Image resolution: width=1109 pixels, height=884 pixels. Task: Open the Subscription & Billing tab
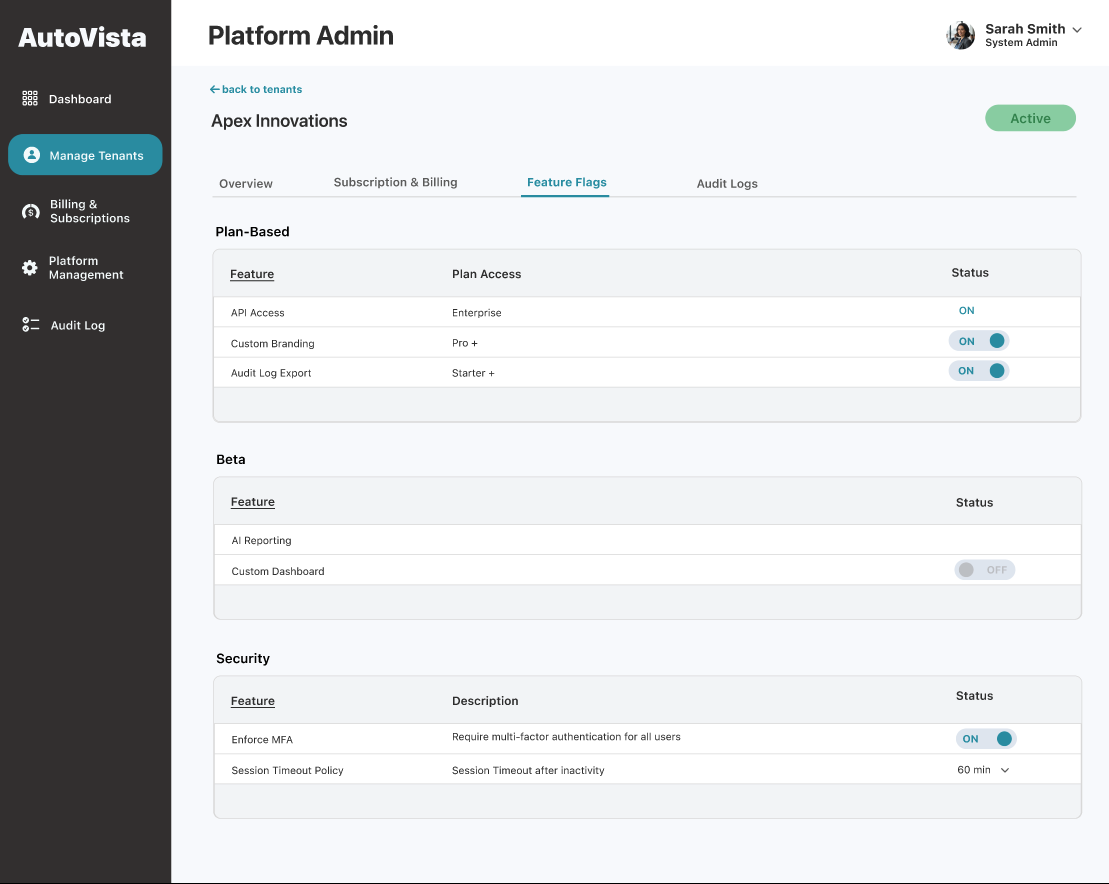click(x=395, y=183)
